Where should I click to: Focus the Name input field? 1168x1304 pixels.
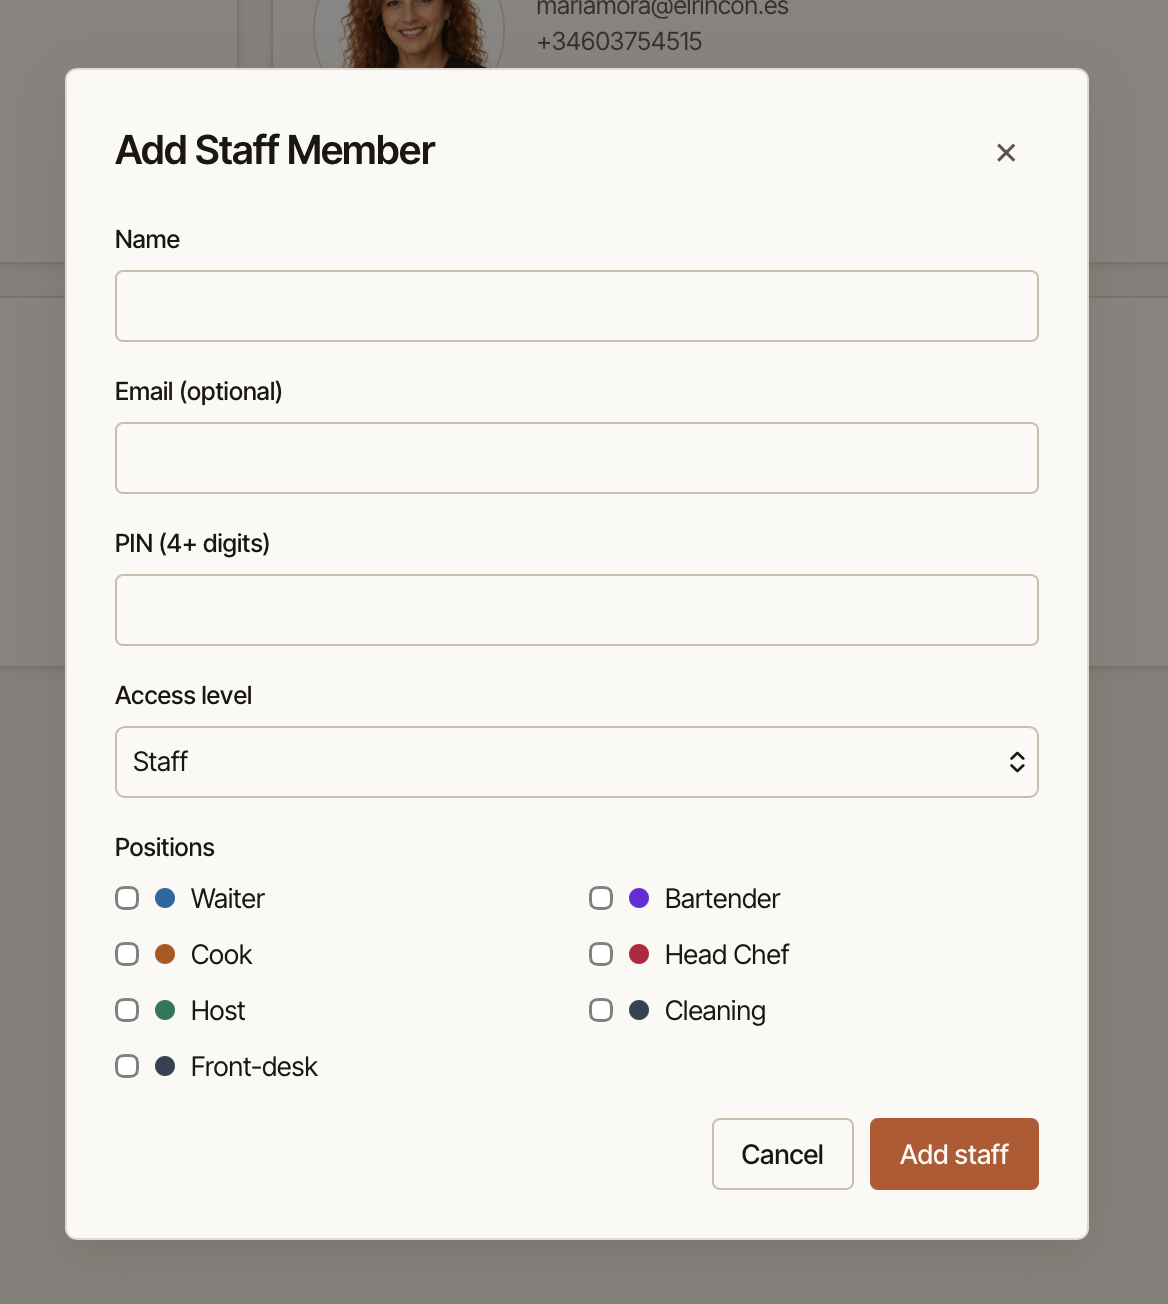click(x=577, y=306)
